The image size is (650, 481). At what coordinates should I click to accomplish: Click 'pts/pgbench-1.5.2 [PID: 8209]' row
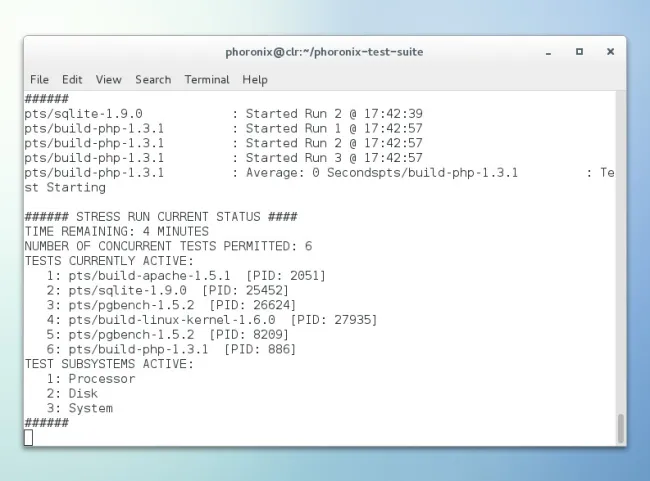click(x=167, y=335)
